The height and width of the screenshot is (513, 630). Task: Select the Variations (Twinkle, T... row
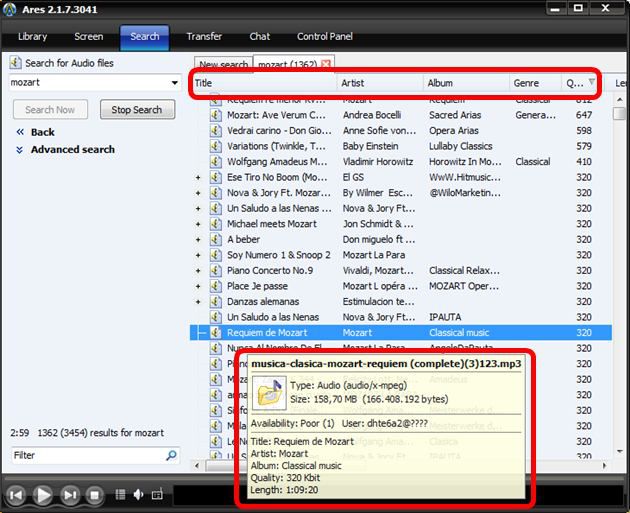click(x=401, y=146)
